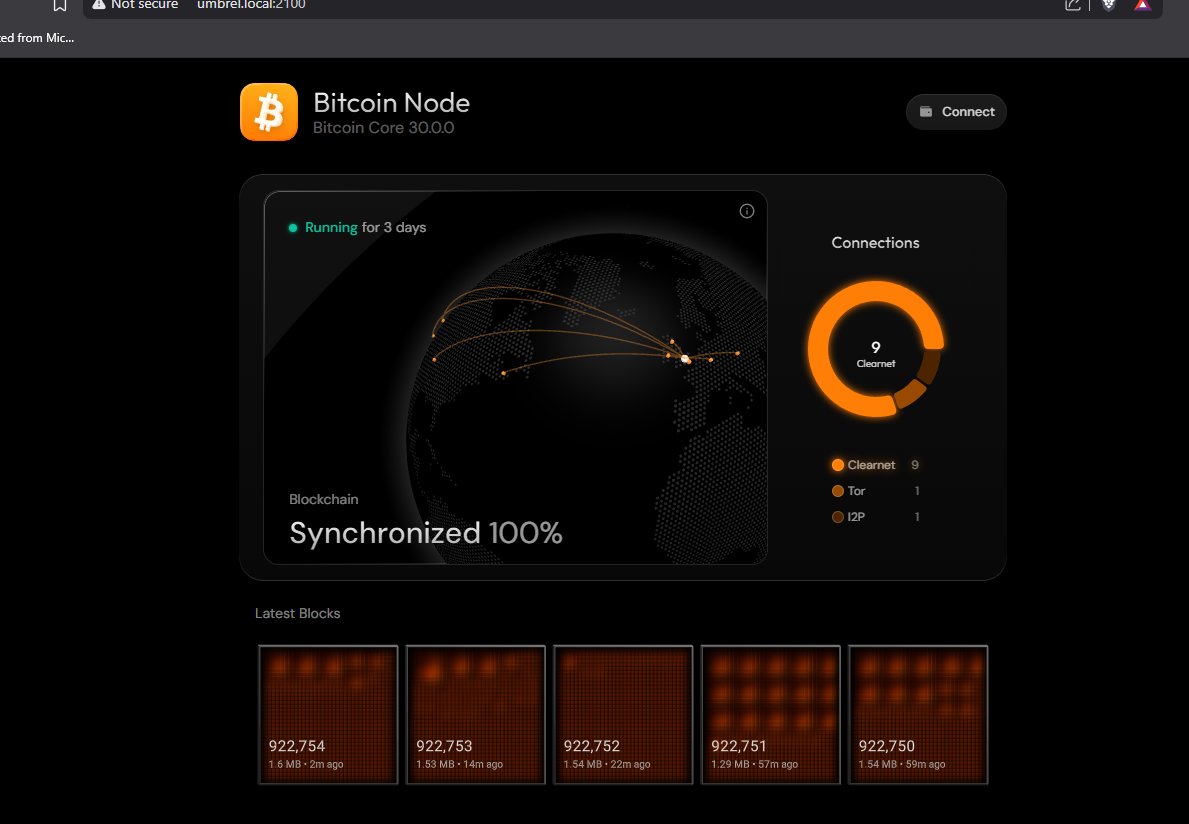The width and height of the screenshot is (1189, 824).
Task: Click the orange Bitcoin Node app logo
Action: point(269,112)
